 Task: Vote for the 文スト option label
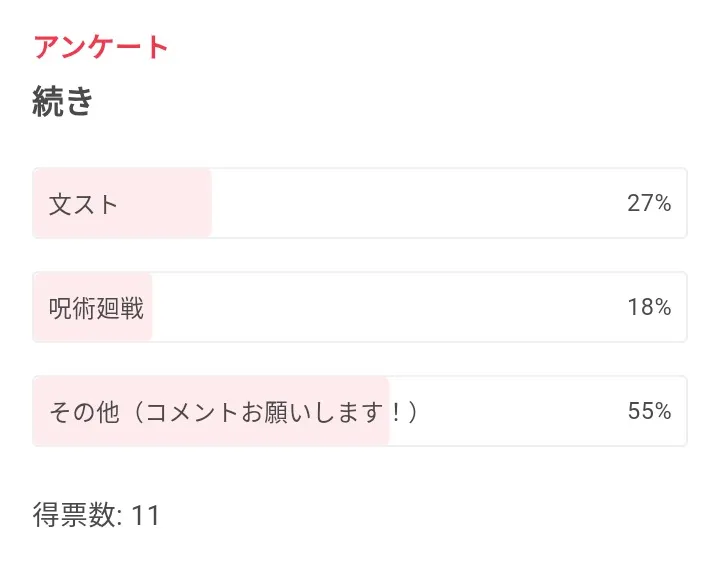tap(83, 204)
